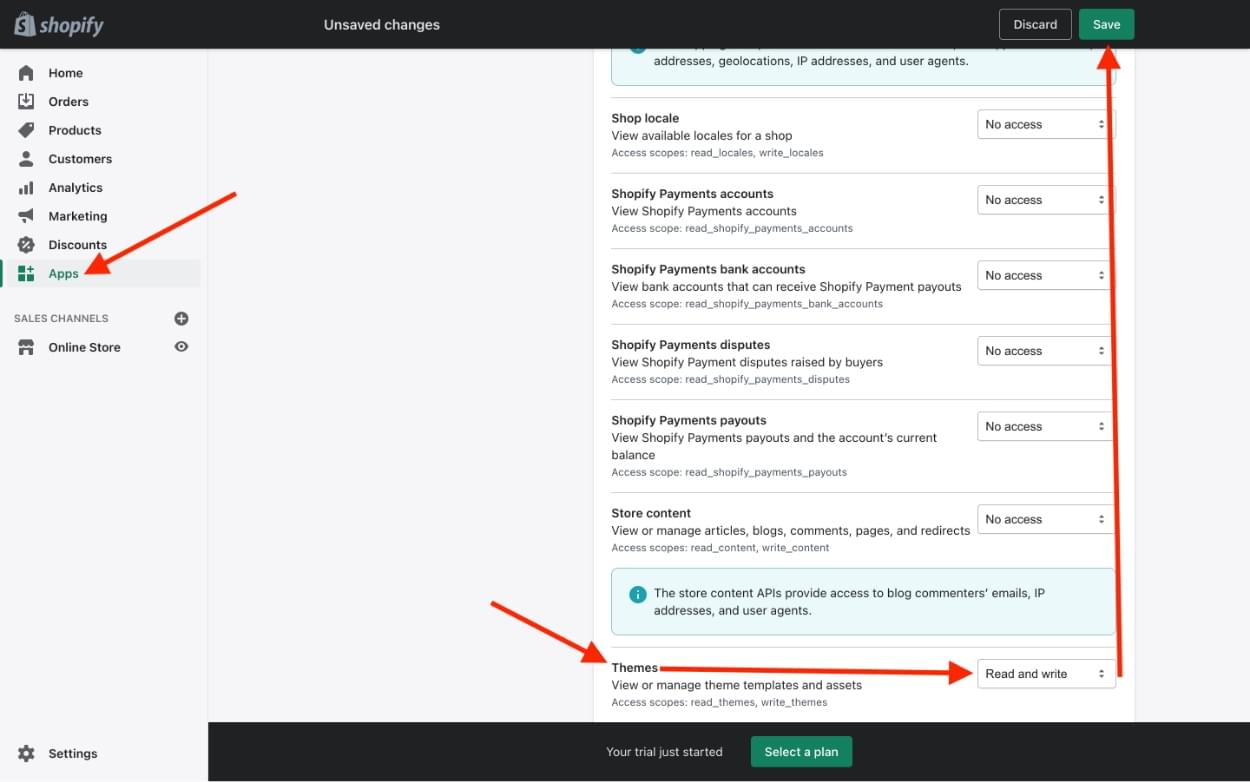Open the Online Store sales channel

(85, 347)
